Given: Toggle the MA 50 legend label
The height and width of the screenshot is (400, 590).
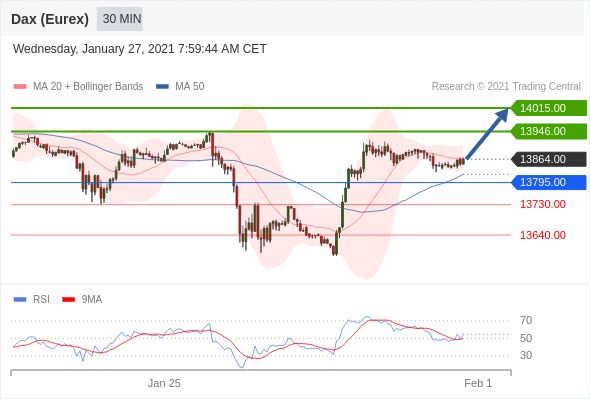Looking at the screenshot, I should pyautogui.click(x=190, y=87).
